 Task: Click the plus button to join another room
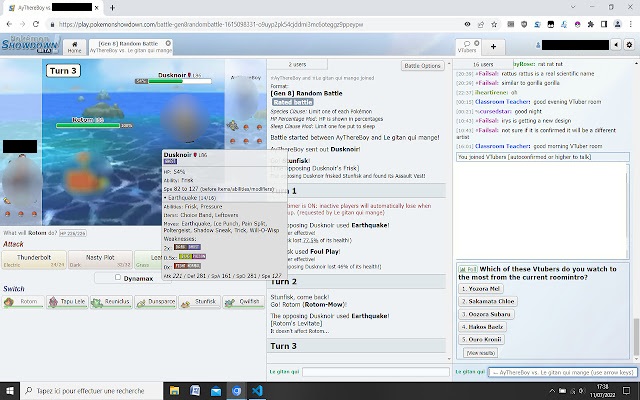[493, 47]
